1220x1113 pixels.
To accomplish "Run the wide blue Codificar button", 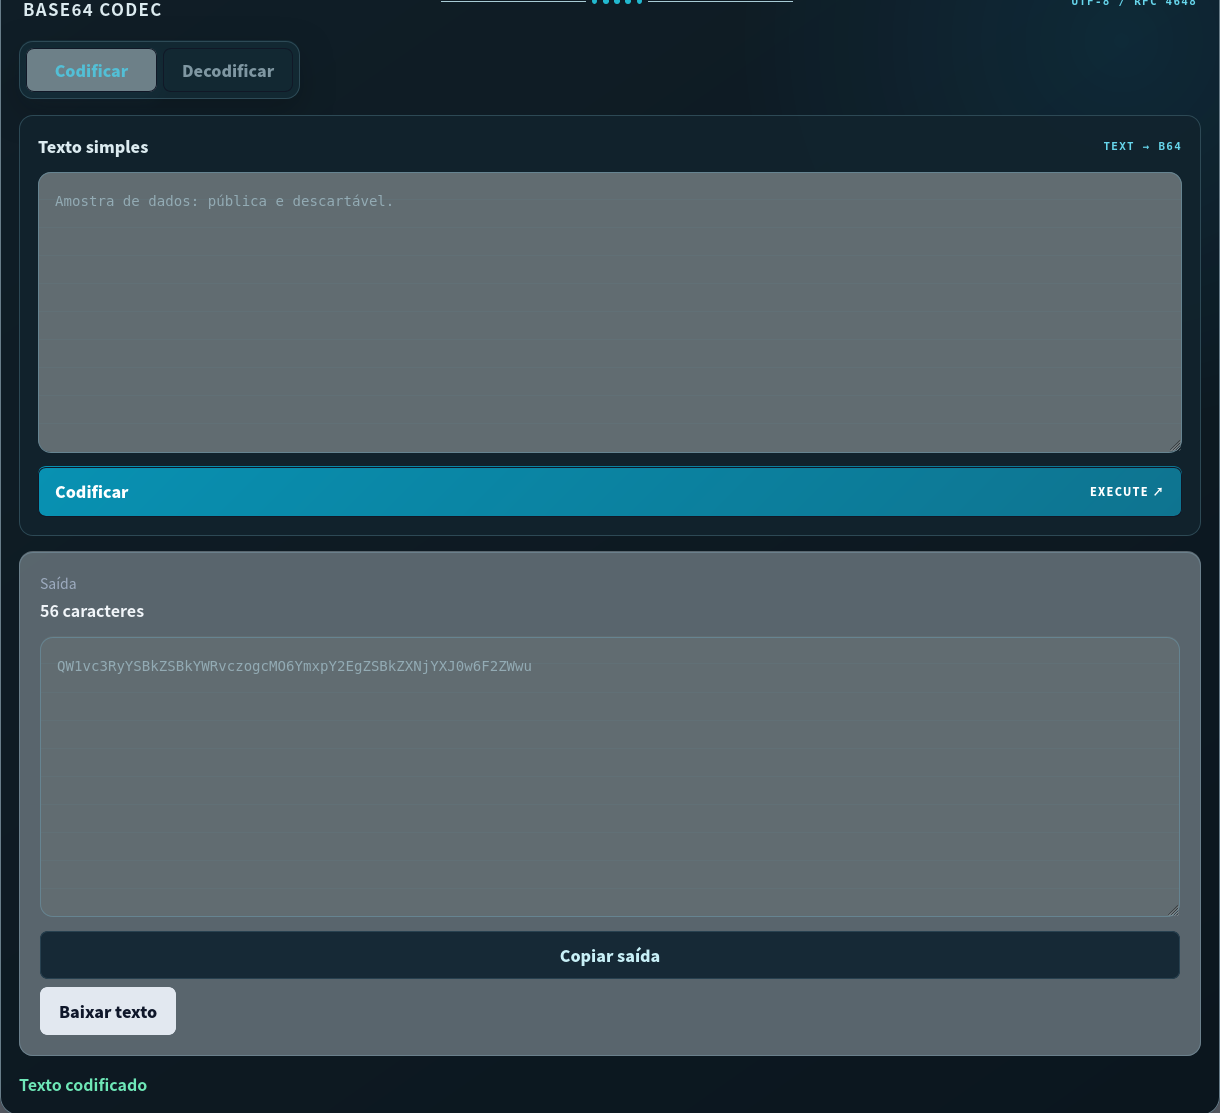I will pyautogui.click(x=610, y=492).
